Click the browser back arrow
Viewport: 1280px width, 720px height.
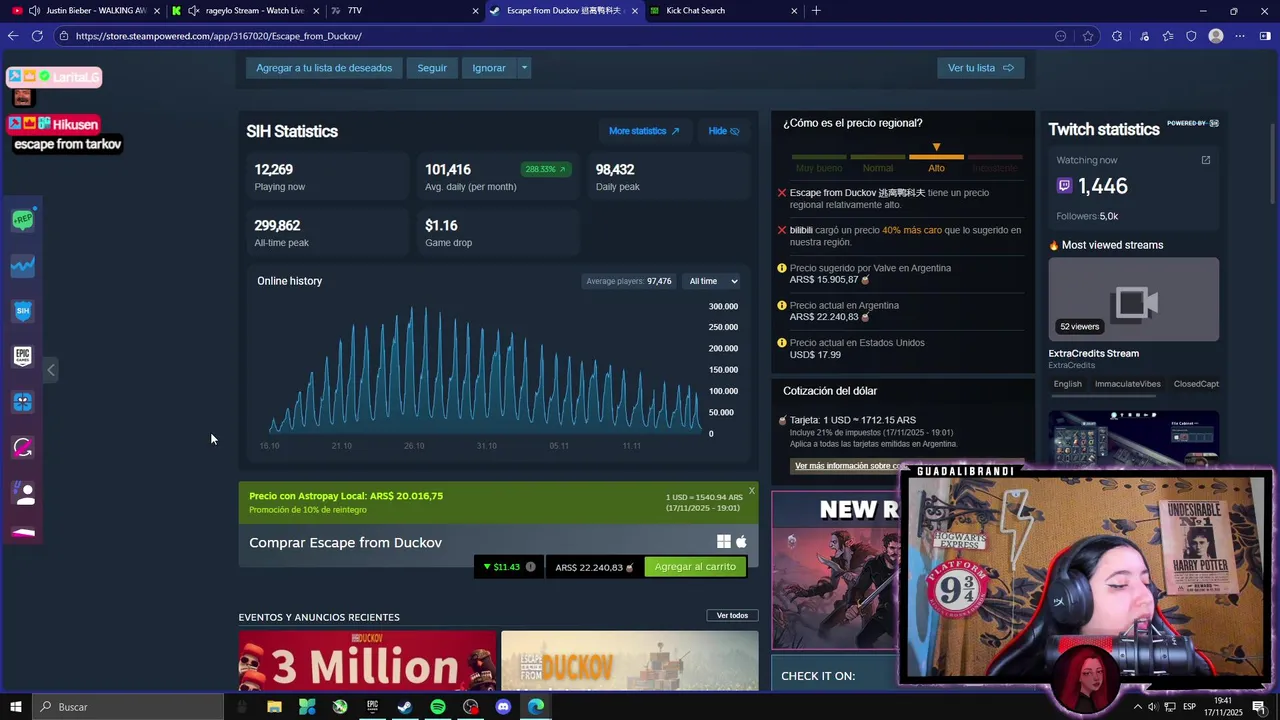[x=13, y=36]
